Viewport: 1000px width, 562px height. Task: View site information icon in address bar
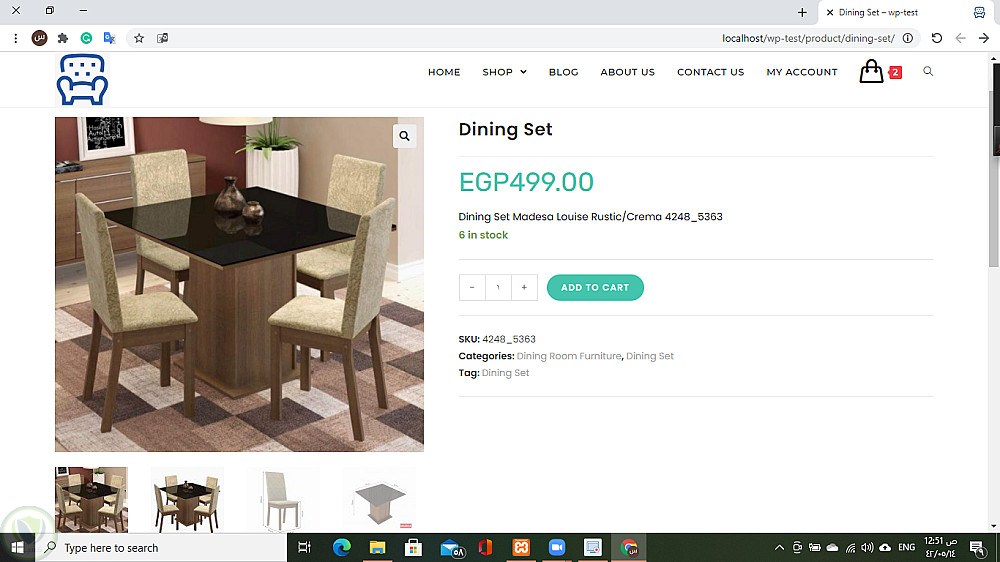[908, 38]
